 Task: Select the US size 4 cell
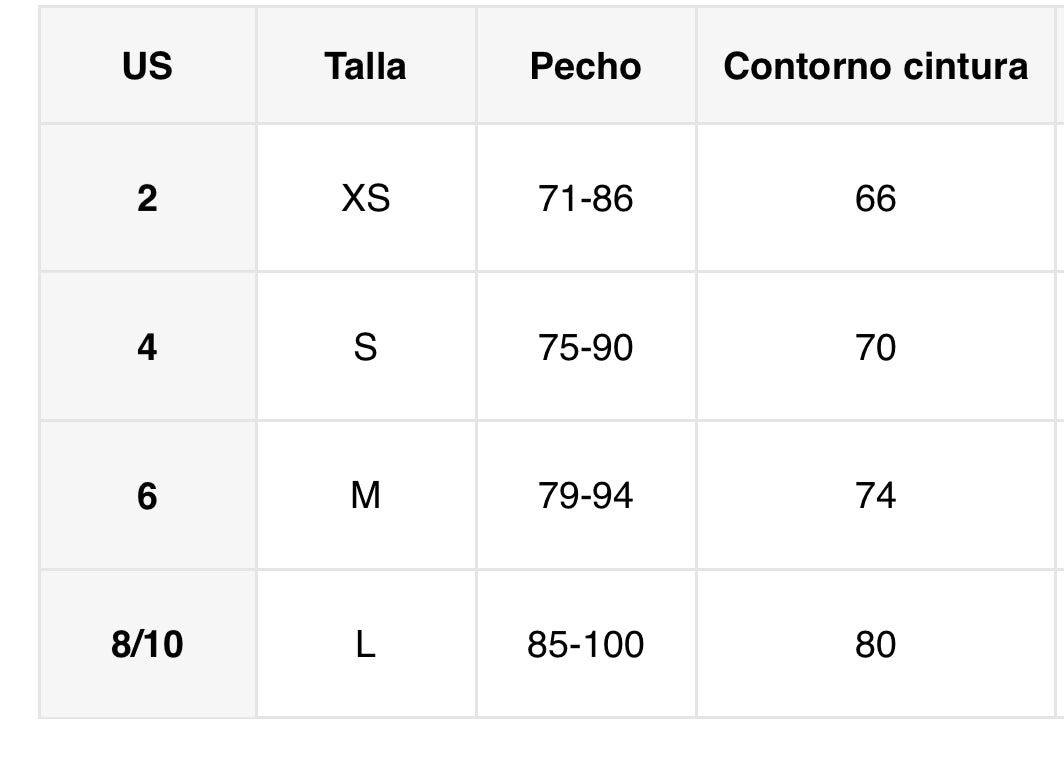147,347
